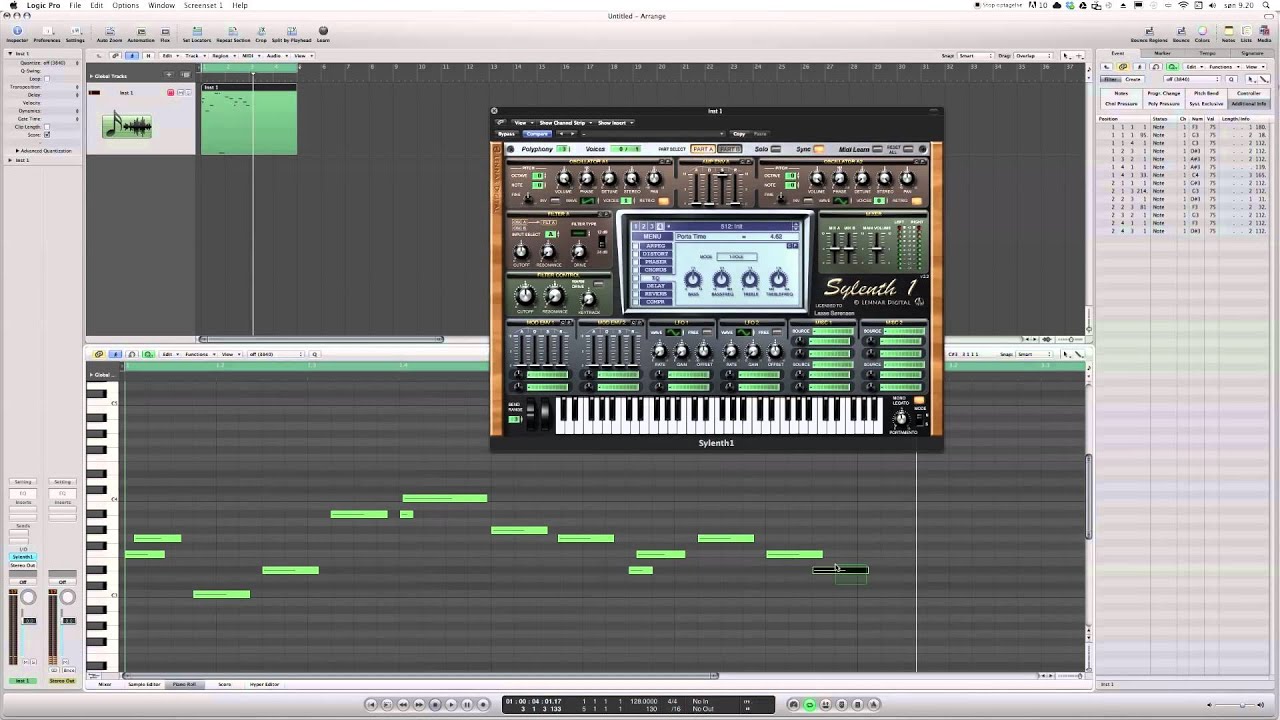The height and width of the screenshot is (720, 1280).
Task: Toggle Sylenth1 Midi Learn switch
Action: [x=877, y=149]
